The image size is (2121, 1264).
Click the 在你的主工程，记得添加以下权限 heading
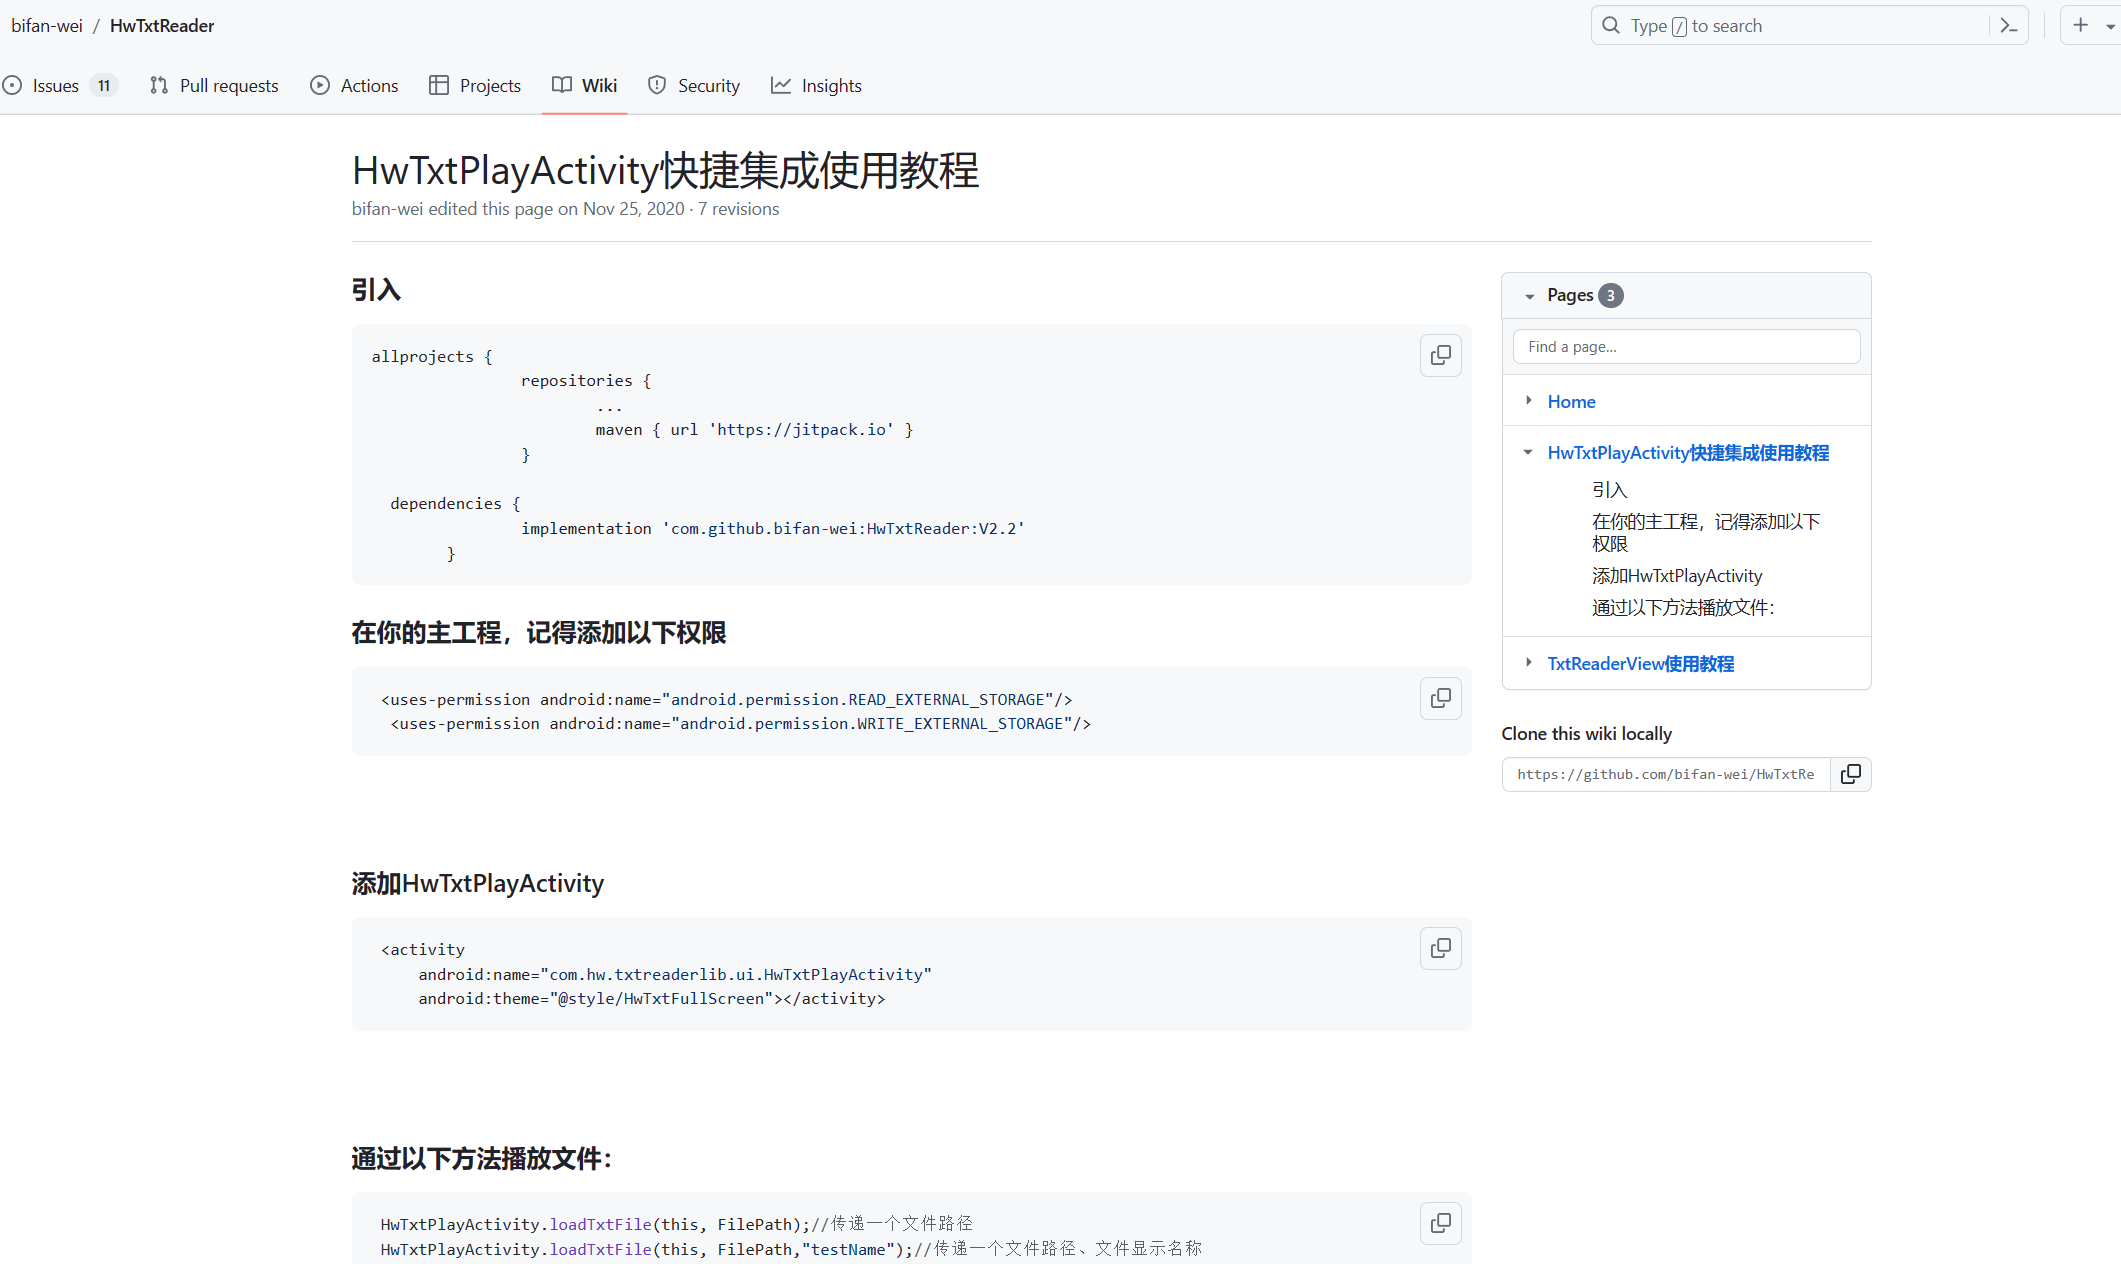539,633
